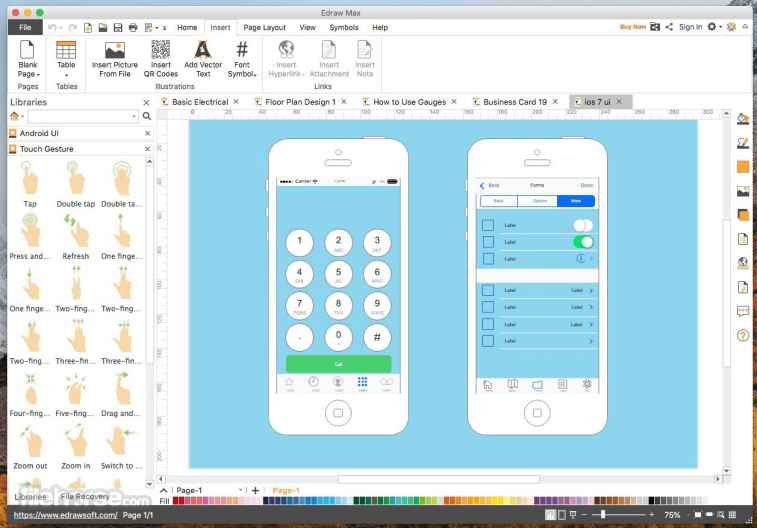The image size is (757, 528).
Task: Click the Buy Now link
Action: pyautogui.click(x=632, y=27)
